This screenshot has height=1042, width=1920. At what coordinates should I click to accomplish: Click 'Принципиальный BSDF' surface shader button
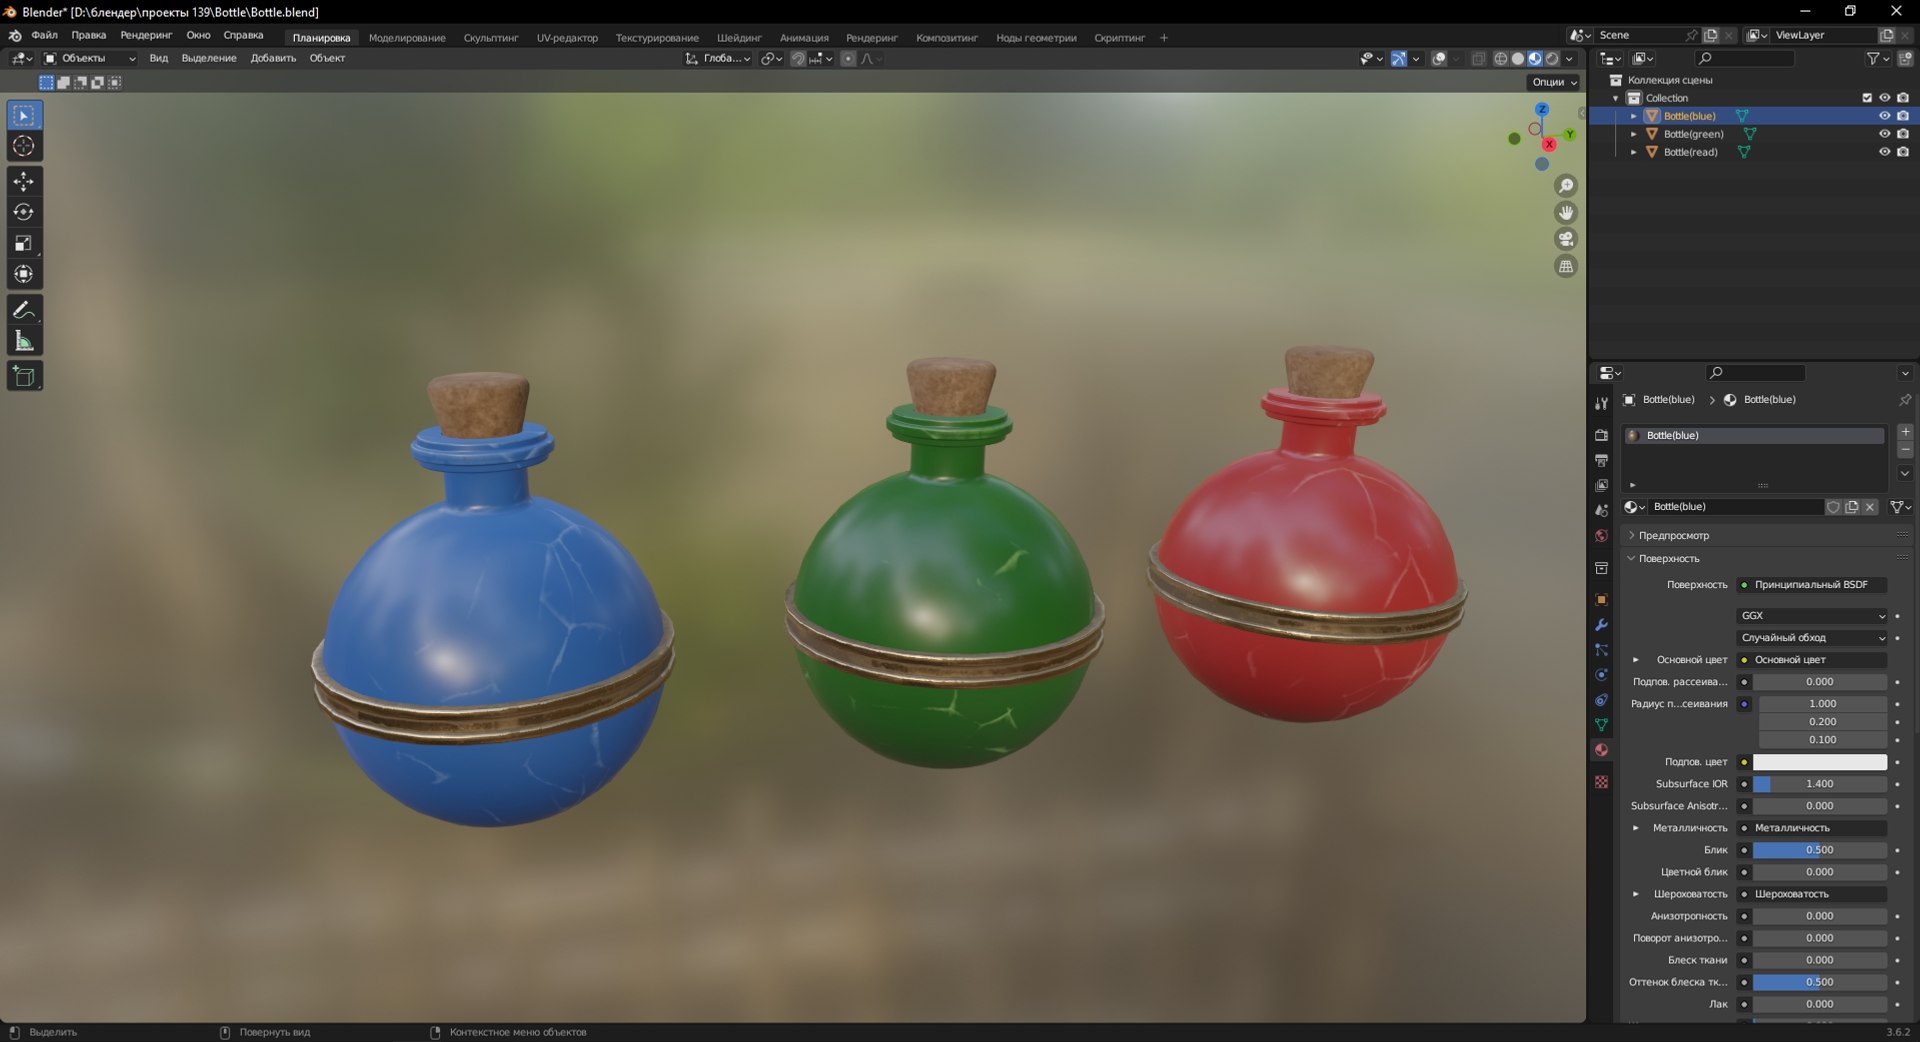[1812, 585]
